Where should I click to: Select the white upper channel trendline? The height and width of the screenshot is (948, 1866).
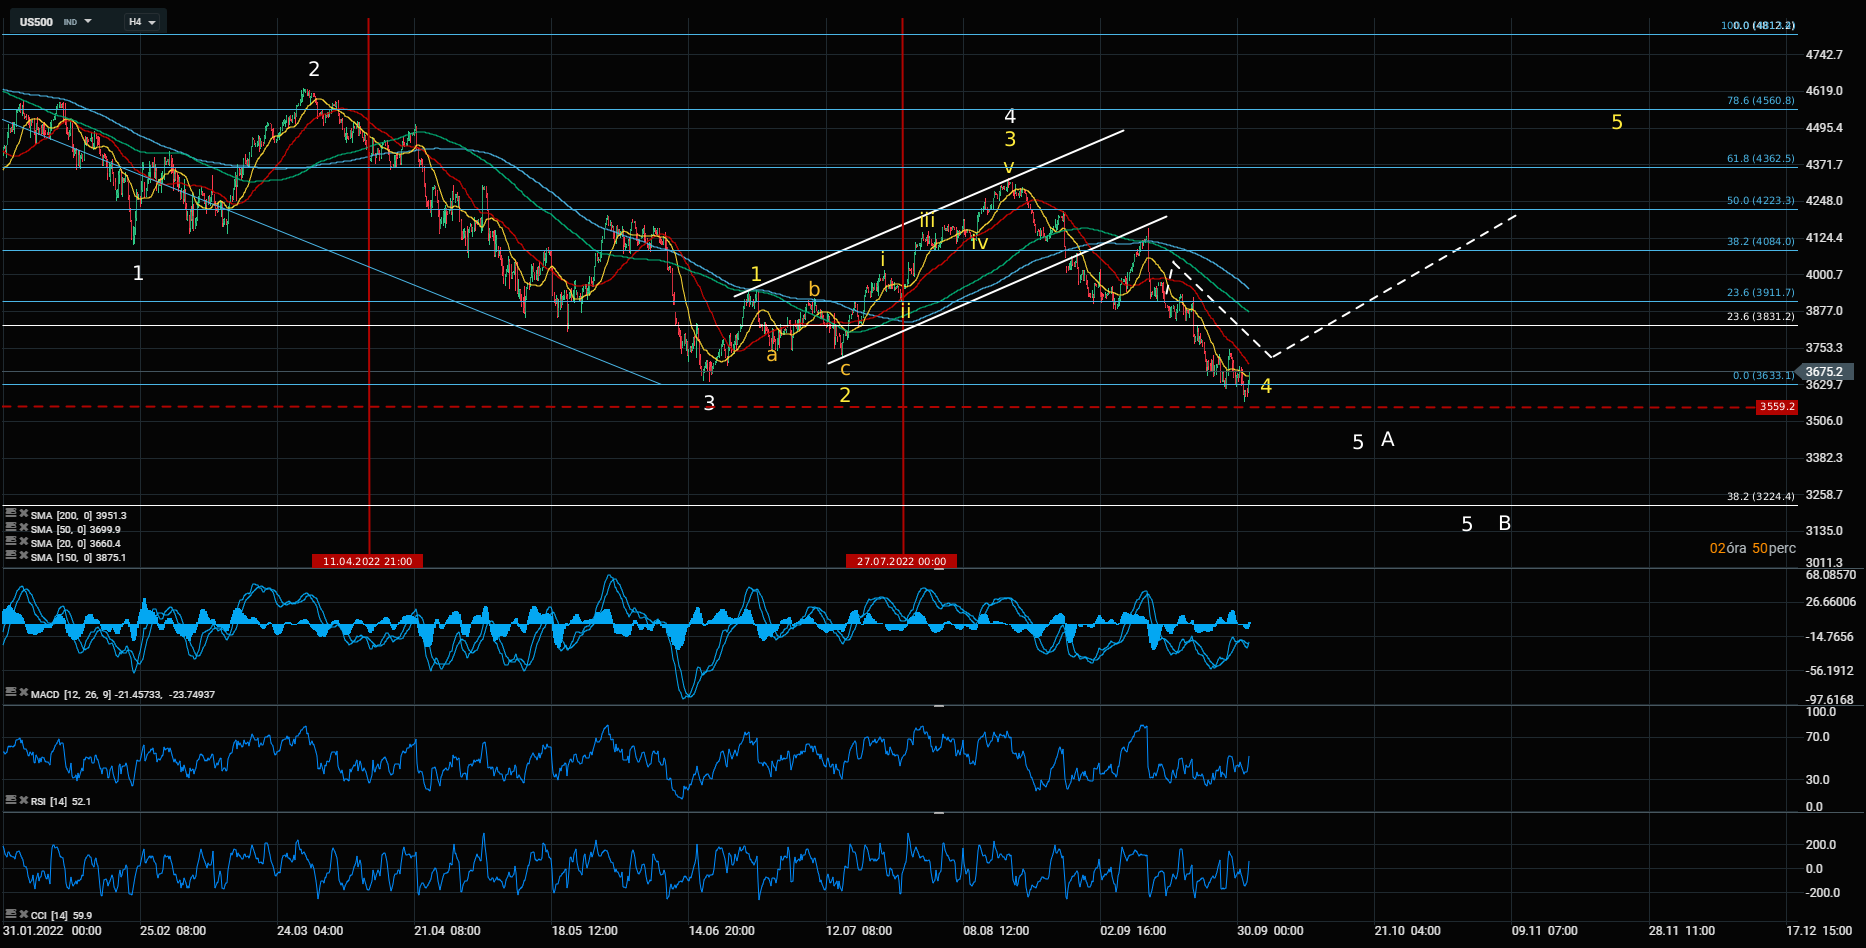[929, 213]
